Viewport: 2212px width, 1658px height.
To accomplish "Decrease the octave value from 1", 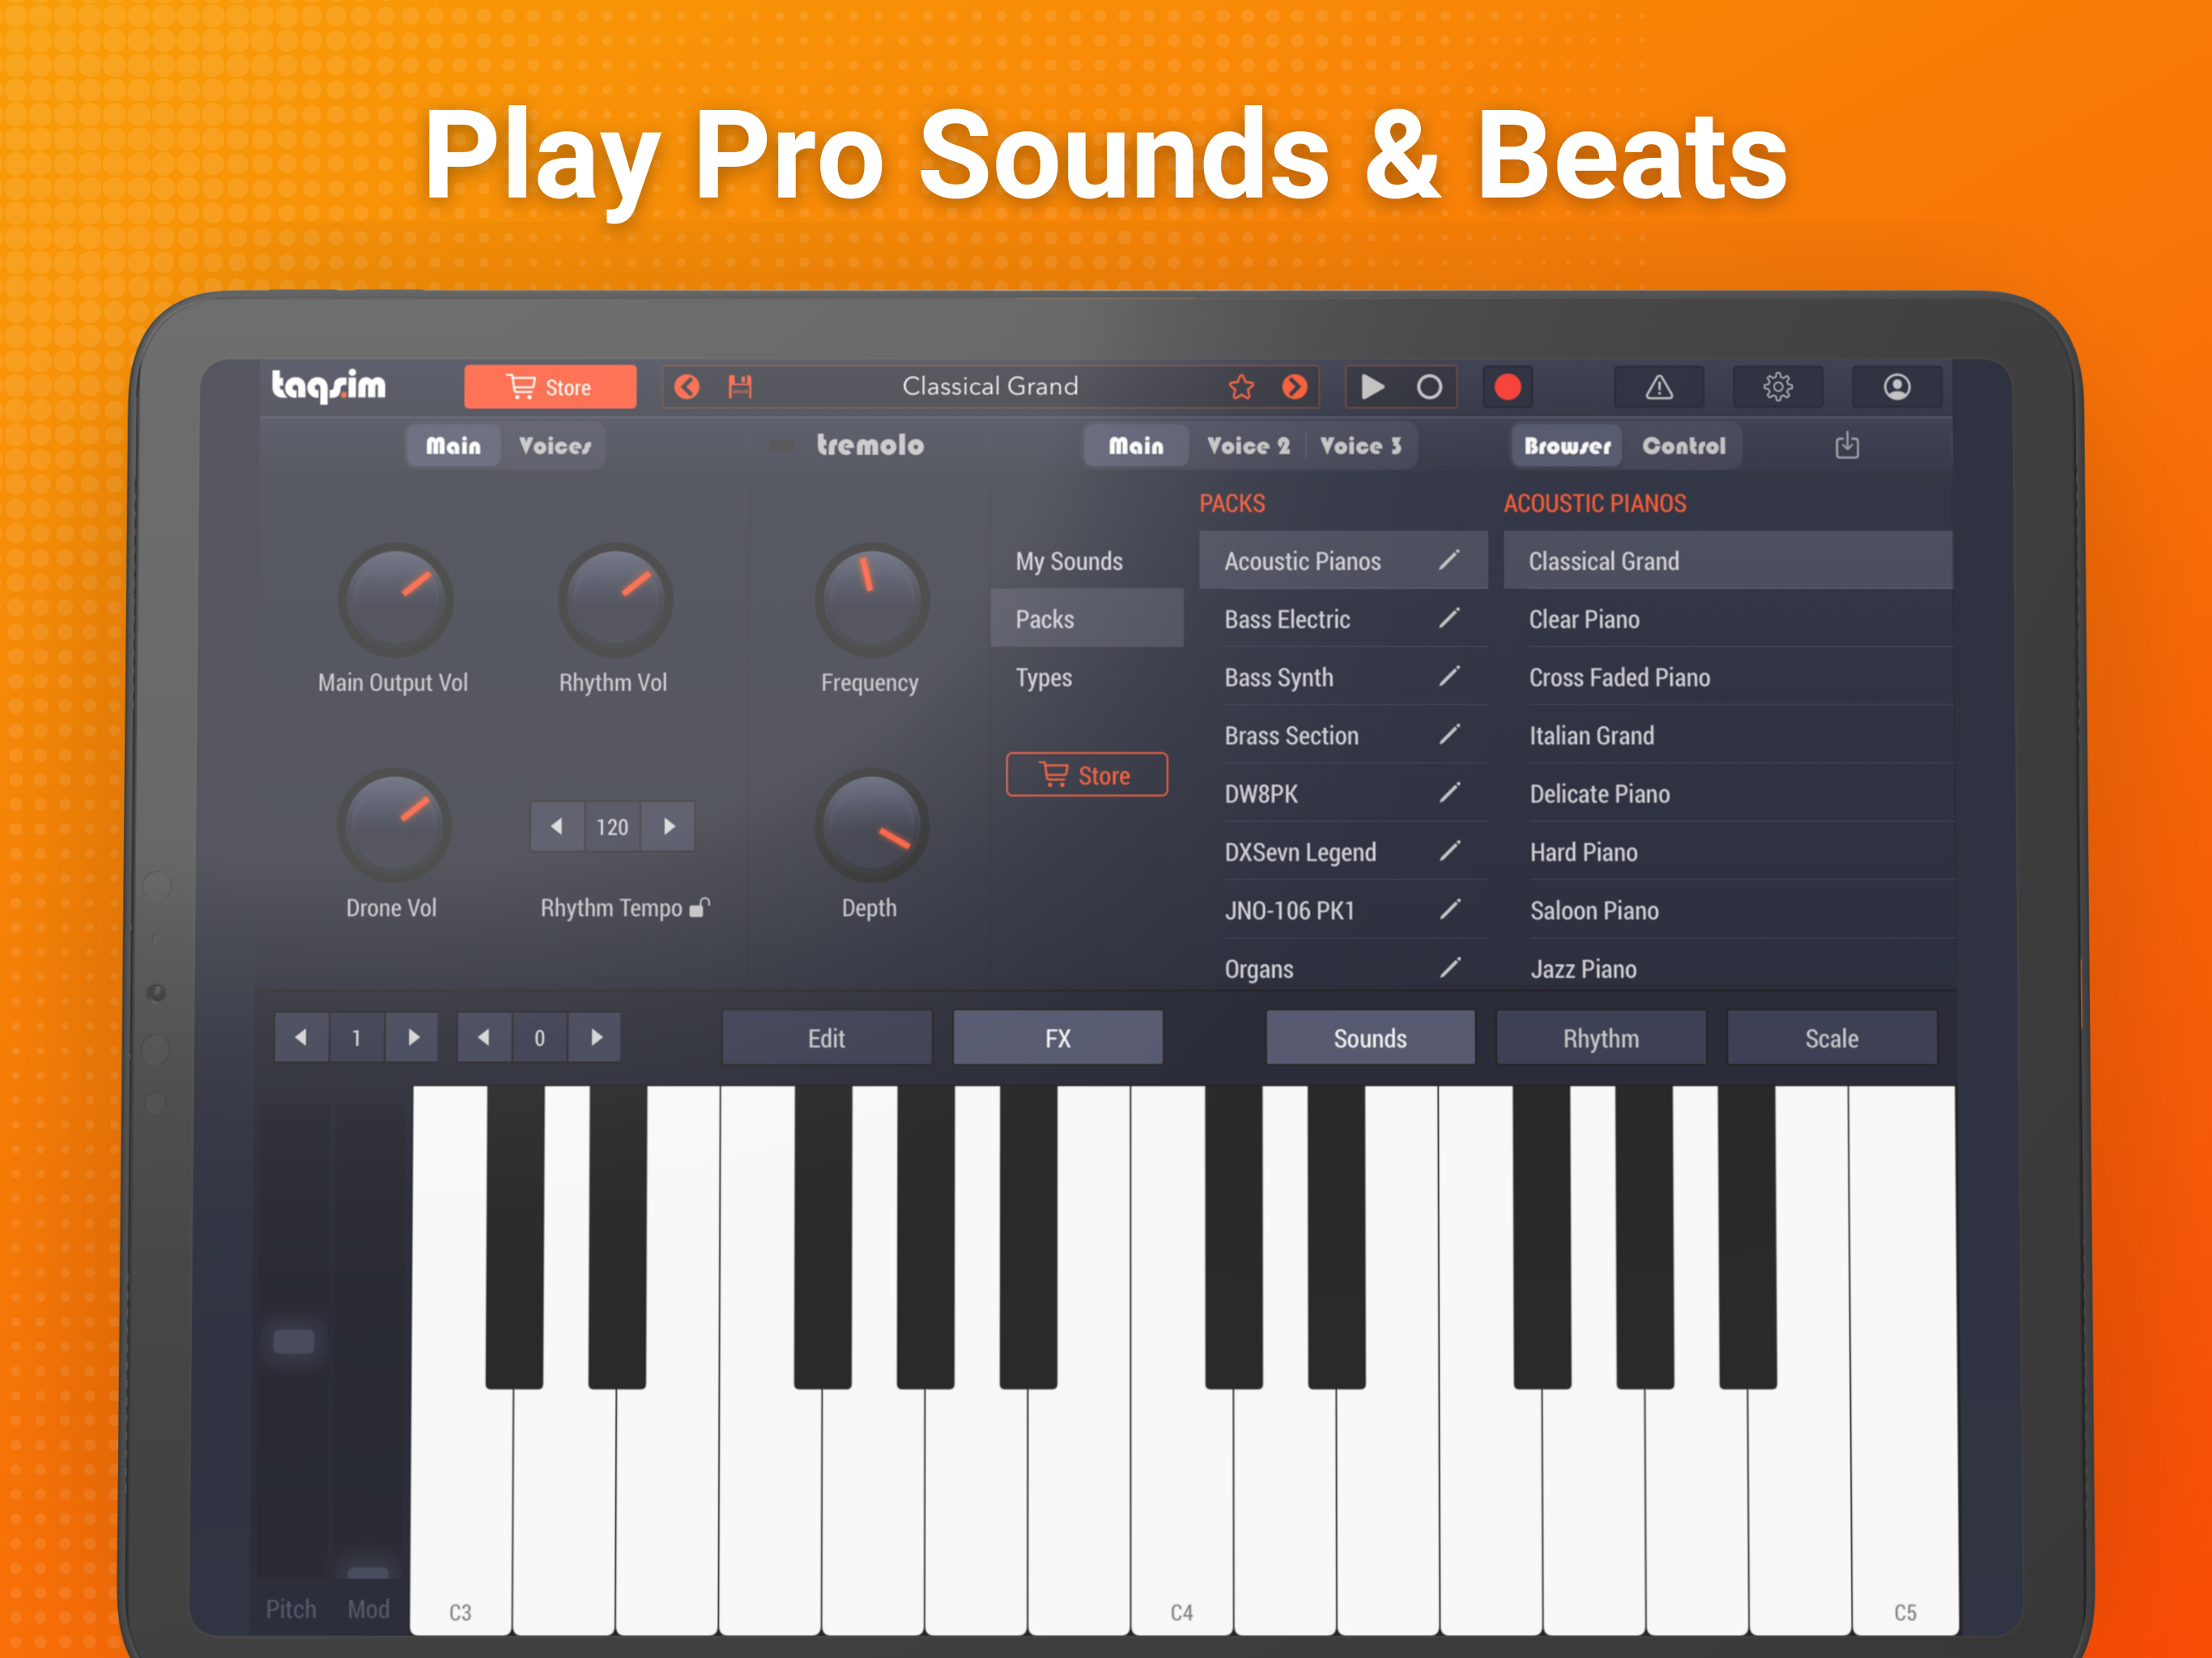I will coord(301,1038).
